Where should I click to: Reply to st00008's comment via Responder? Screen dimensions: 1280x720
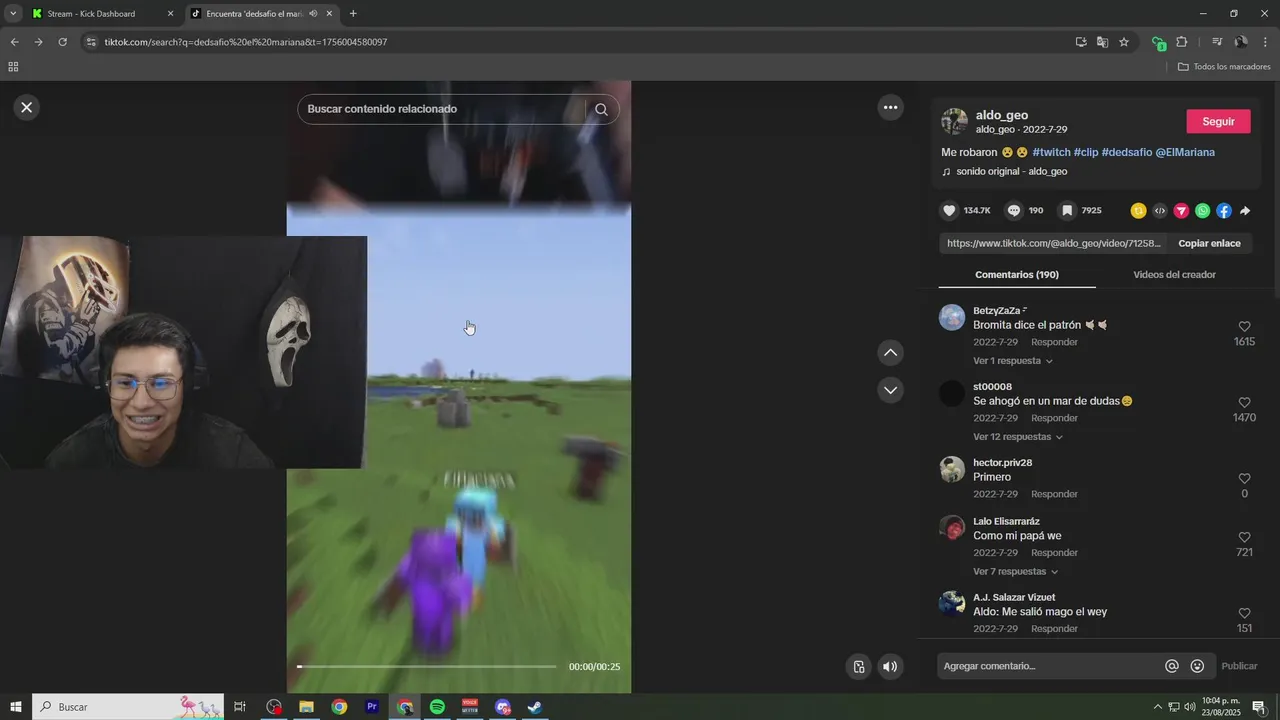click(x=1054, y=418)
